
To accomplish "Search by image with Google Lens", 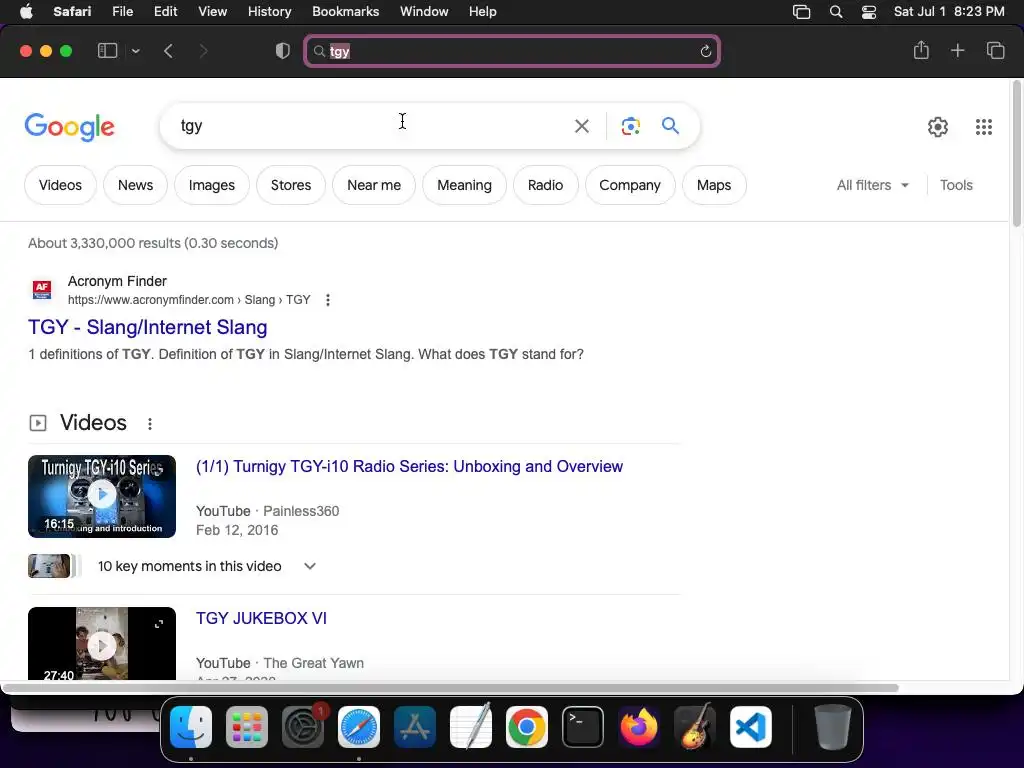I will pos(630,126).
